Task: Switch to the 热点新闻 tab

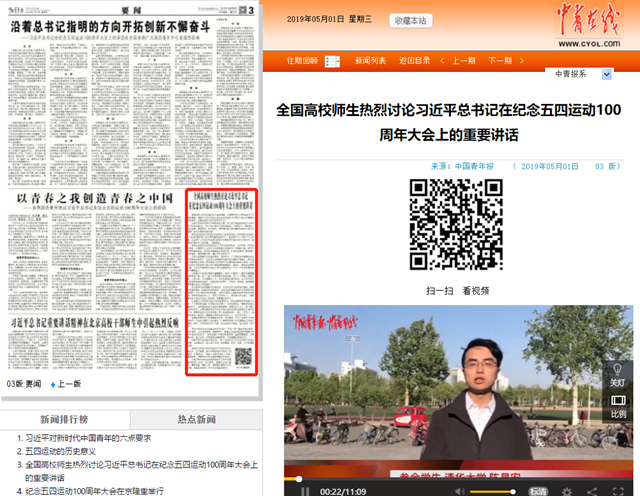Action: point(197,419)
